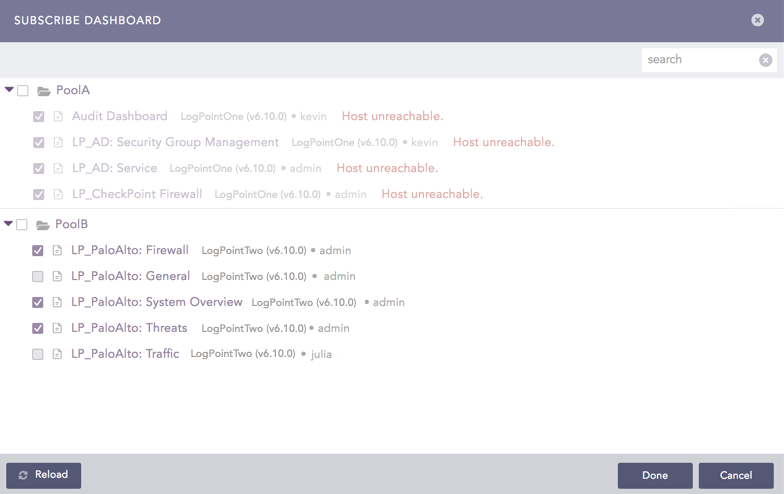The width and height of the screenshot is (784, 494).
Task: Select the LP_PaloAlto: Firewall entry name
Action: click(x=130, y=250)
